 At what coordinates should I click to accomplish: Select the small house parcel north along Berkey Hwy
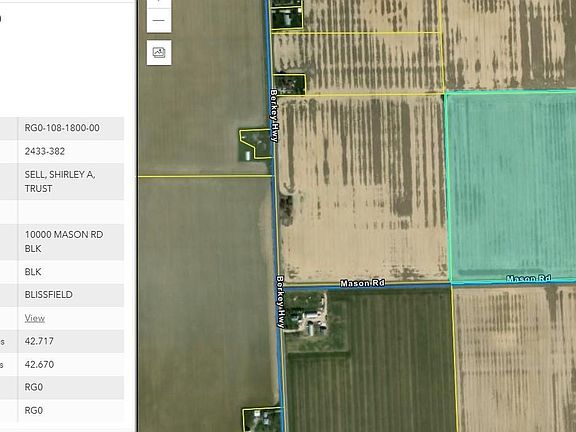(x=289, y=84)
